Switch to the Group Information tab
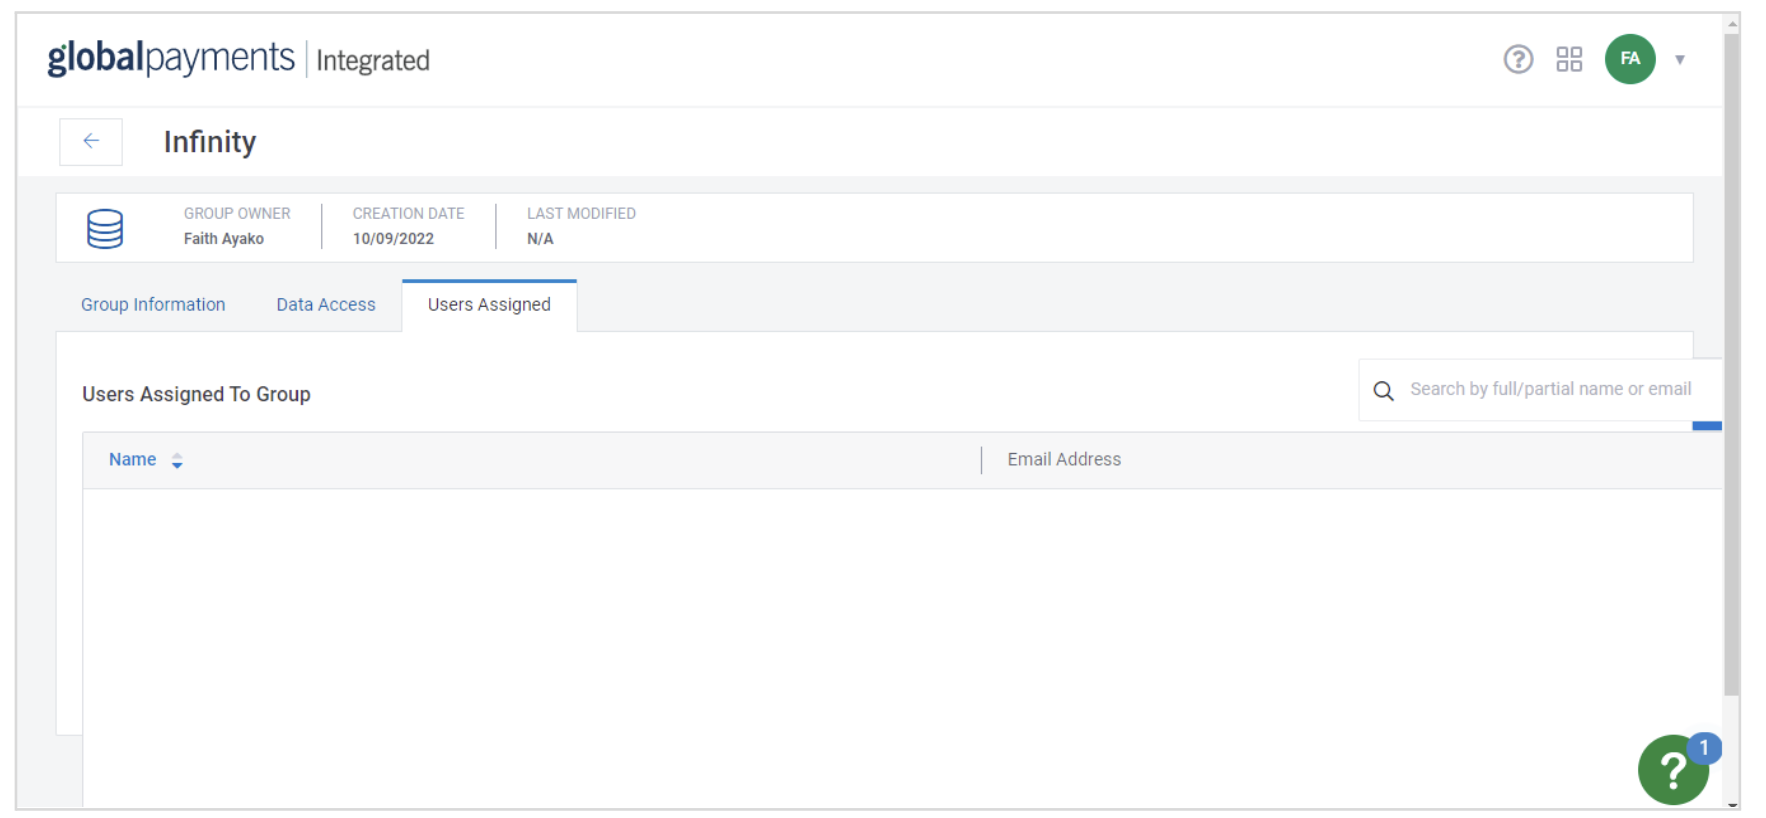Image resolution: width=1766 pixels, height=818 pixels. [x=153, y=305]
